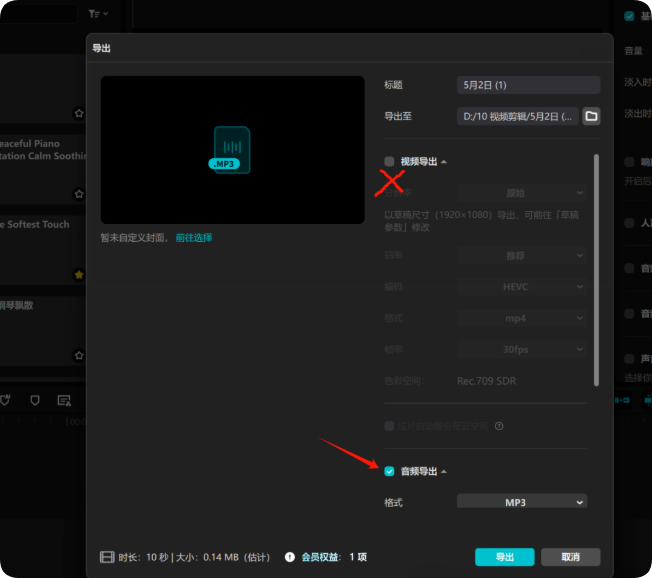The image size is (652, 578).
Task: Open the 格式 dropdown showing mp4
Action: (522, 318)
